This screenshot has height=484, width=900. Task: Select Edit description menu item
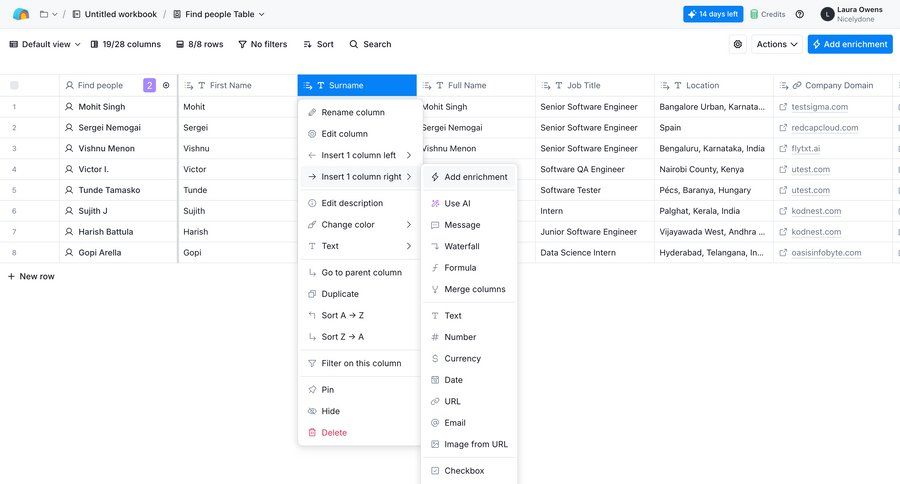[x=360, y=203]
